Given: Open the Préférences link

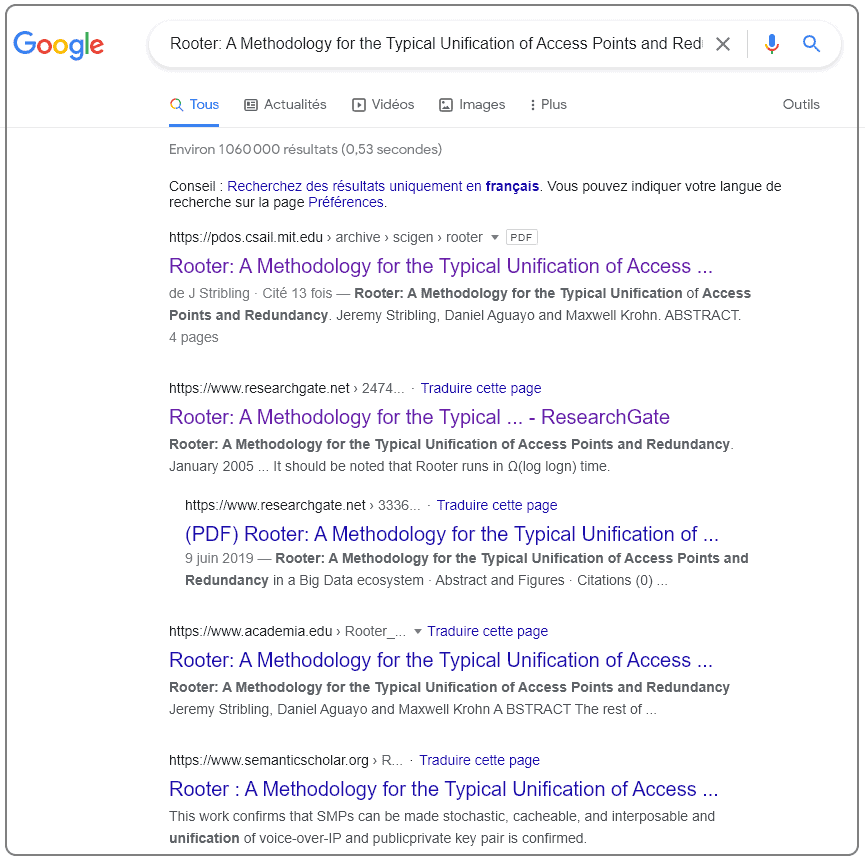Looking at the screenshot, I should tap(346, 202).
